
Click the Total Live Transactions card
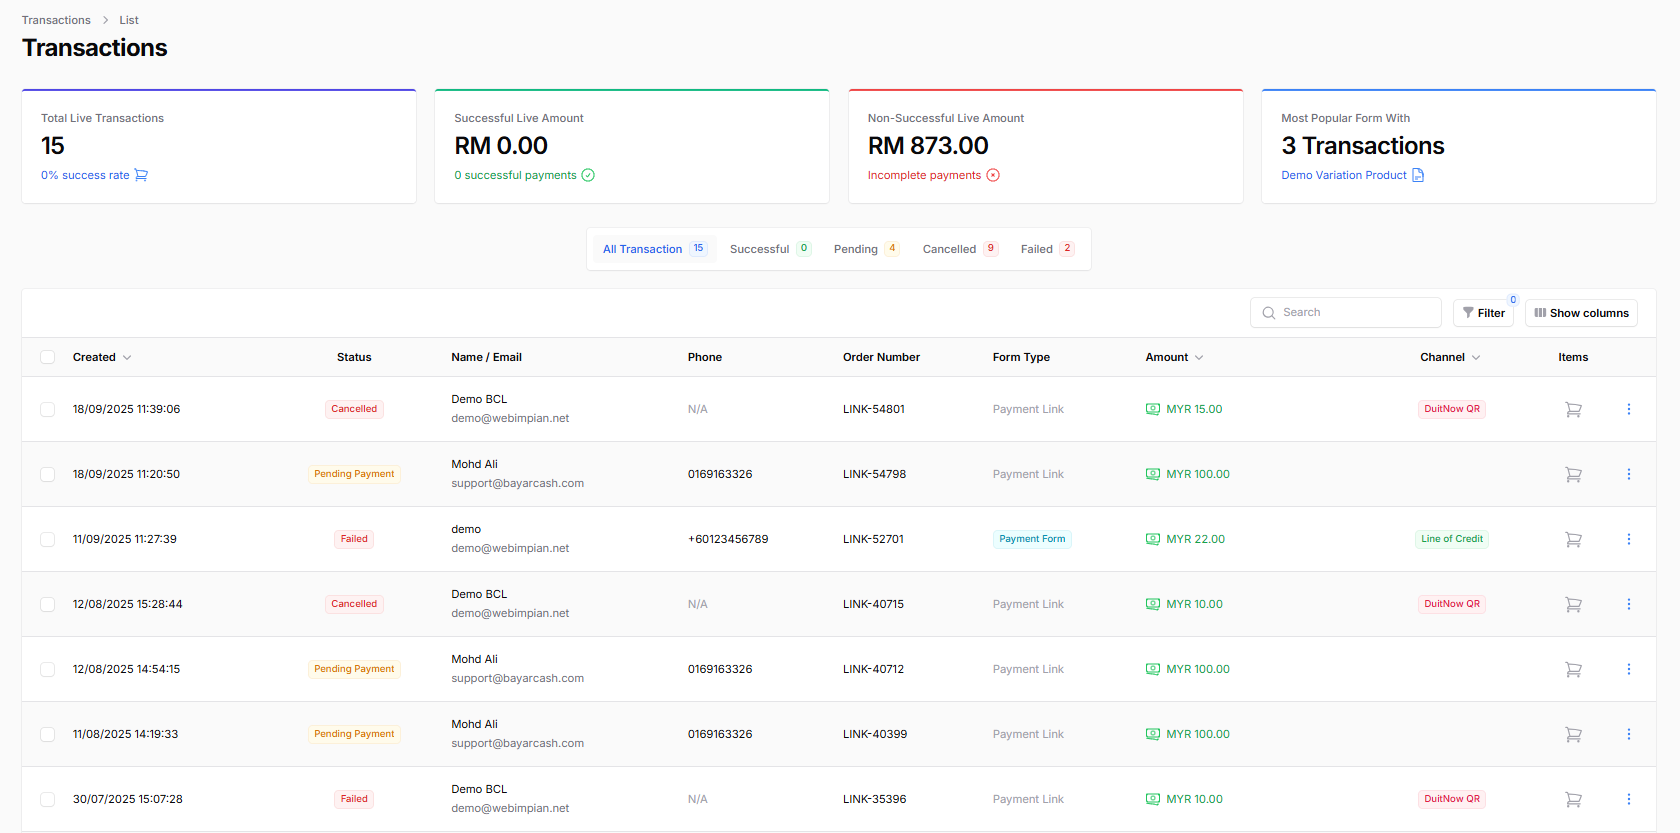pyautogui.click(x=219, y=147)
